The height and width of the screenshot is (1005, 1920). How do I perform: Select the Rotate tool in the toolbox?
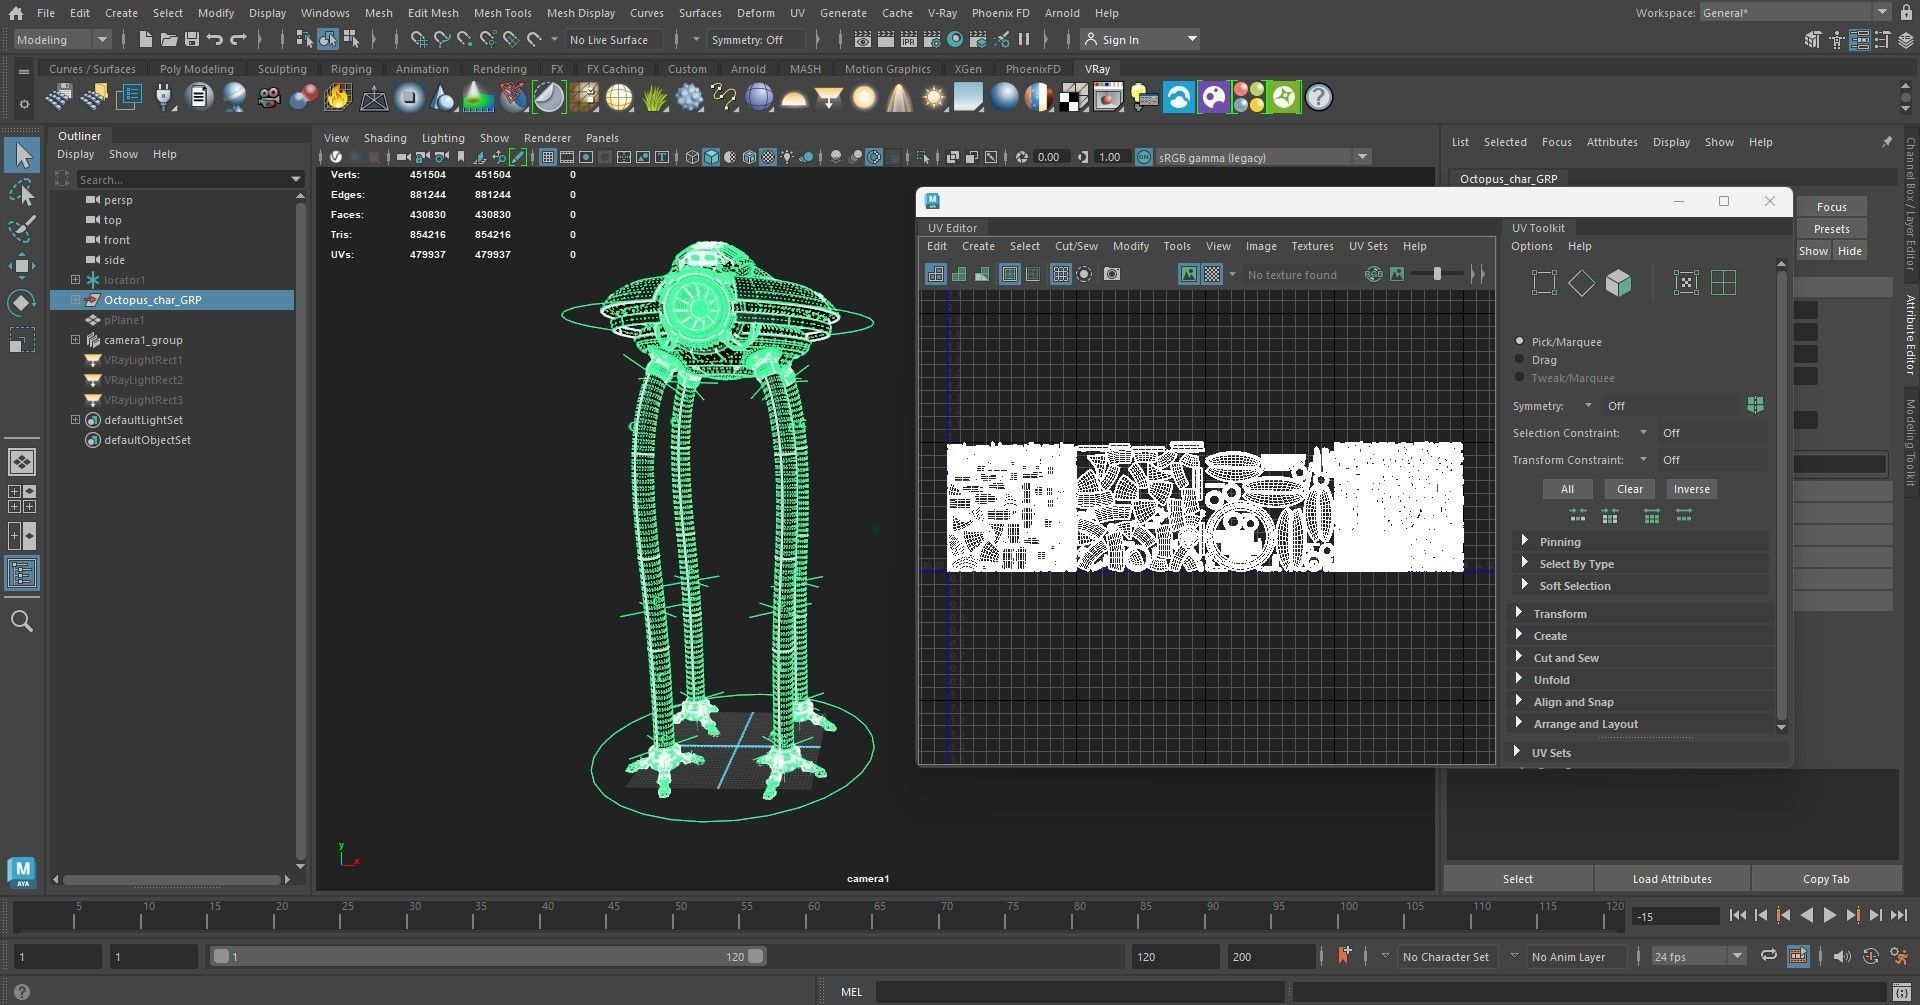(22, 302)
